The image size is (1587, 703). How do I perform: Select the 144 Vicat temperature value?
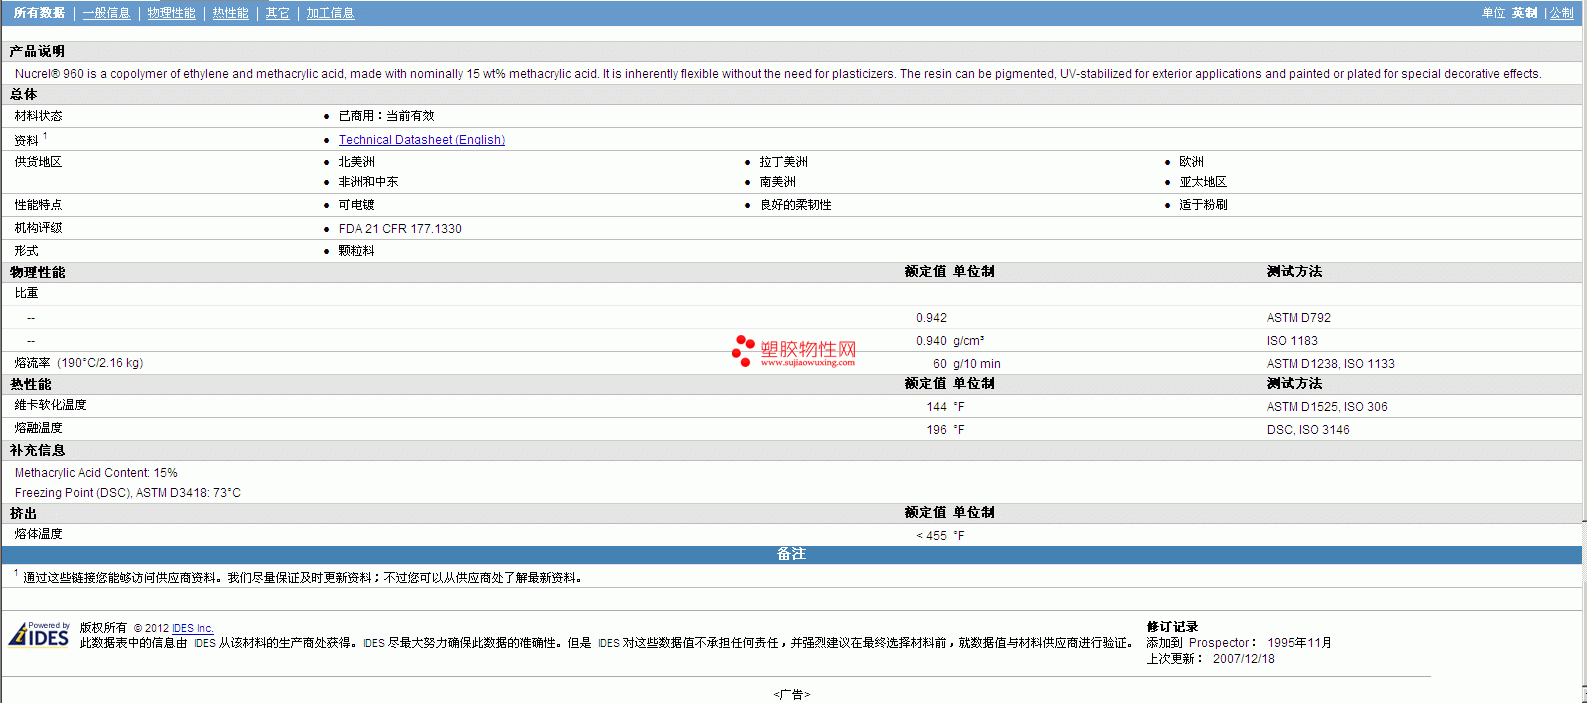(936, 407)
